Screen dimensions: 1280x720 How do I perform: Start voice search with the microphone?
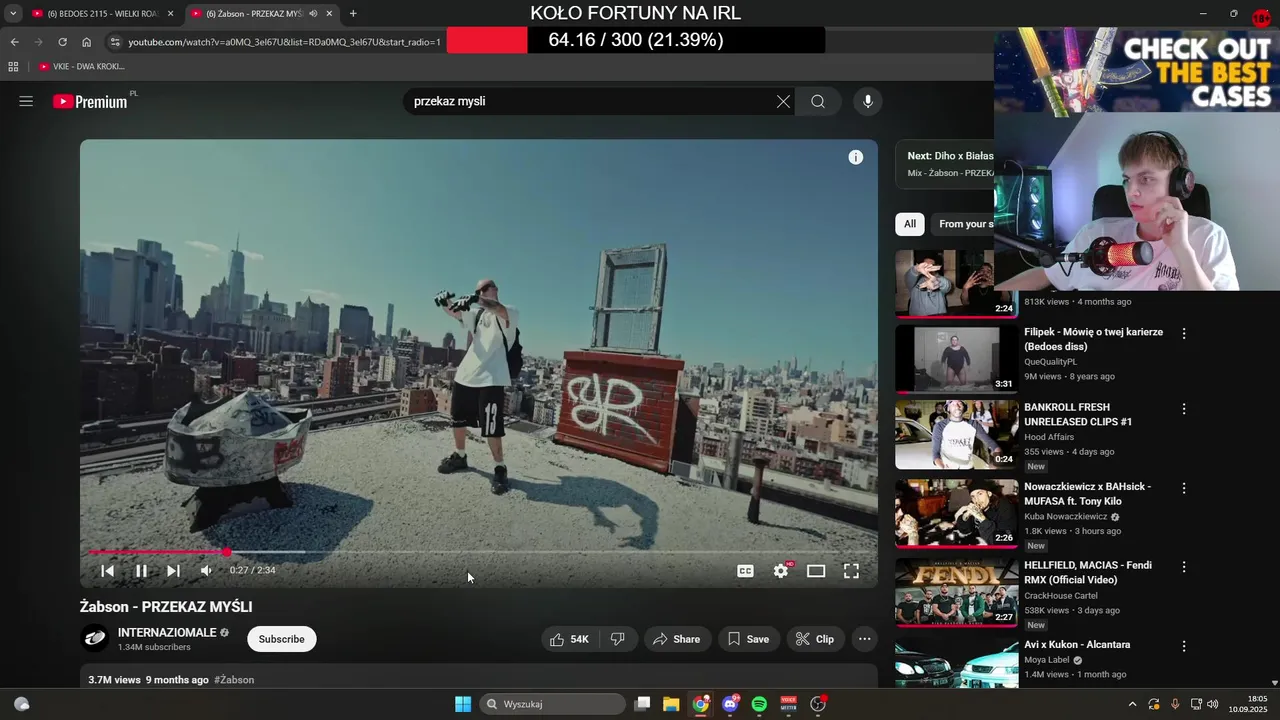[x=868, y=101]
